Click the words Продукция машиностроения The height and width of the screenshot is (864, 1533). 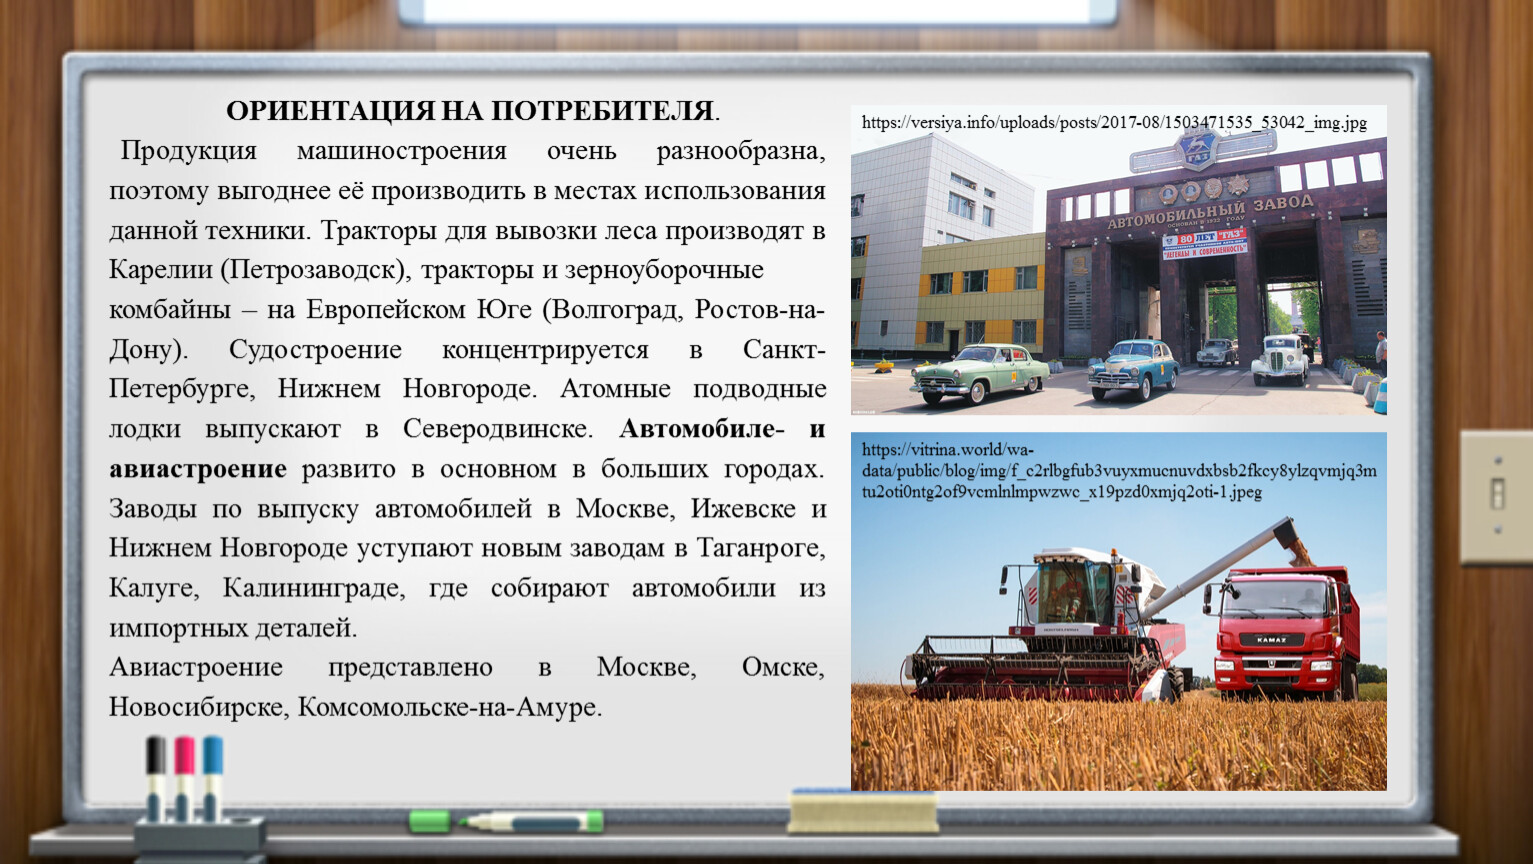click(x=313, y=152)
